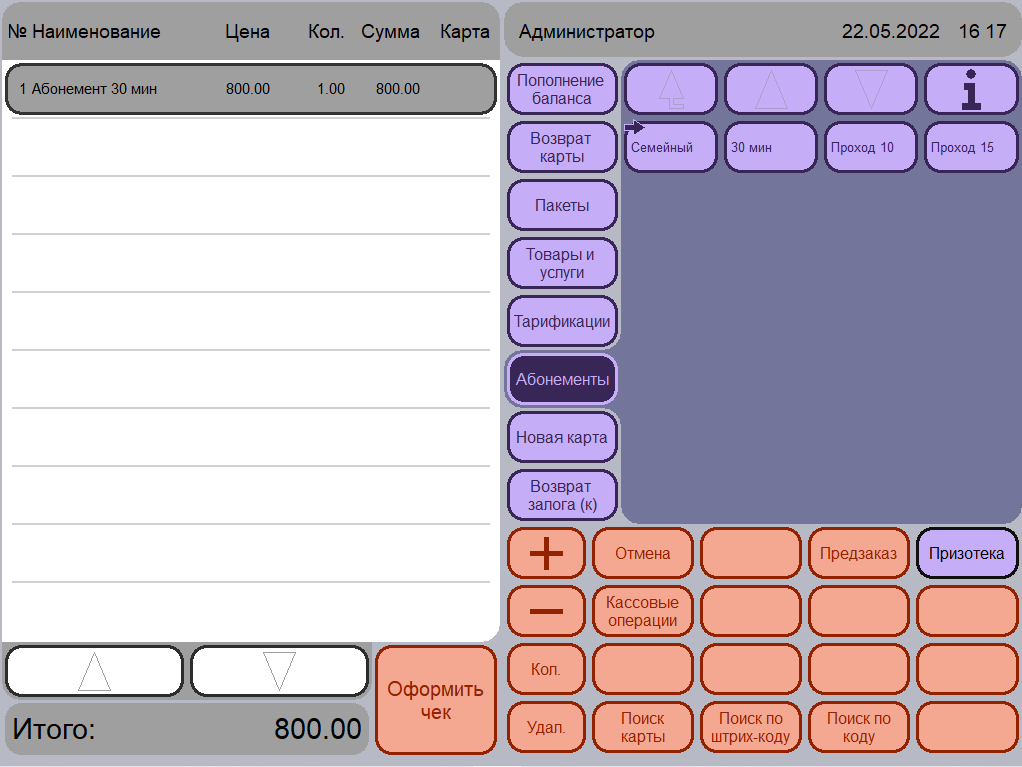Screen dimensions: 1022x767
Task: Delete item with the Удал. button
Action: (x=546, y=727)
